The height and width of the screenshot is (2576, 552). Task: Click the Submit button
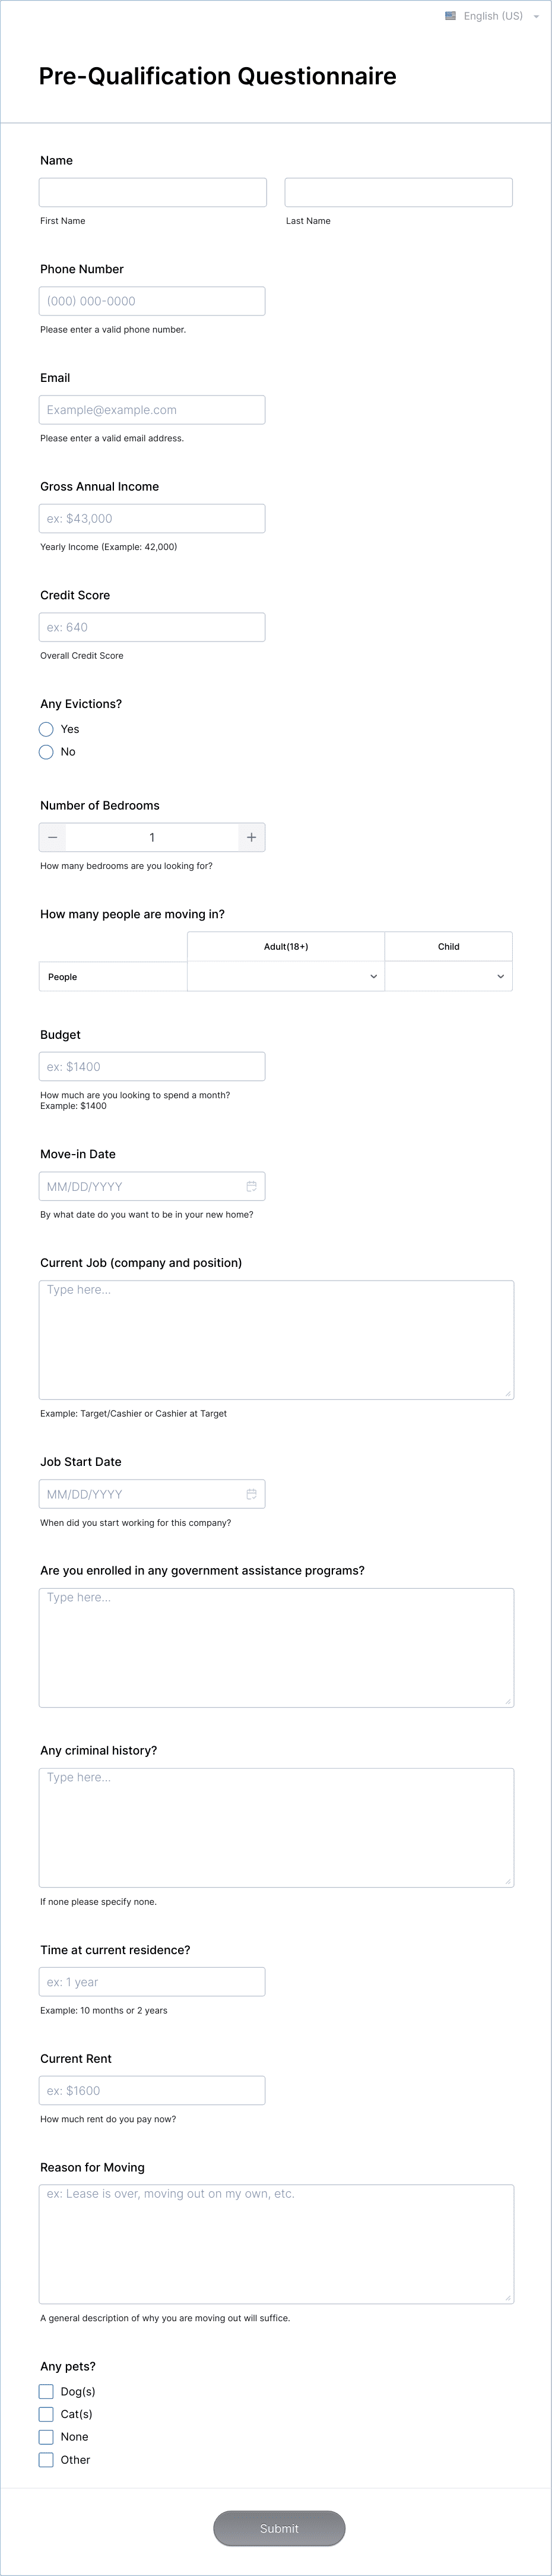pos(279,2527)
